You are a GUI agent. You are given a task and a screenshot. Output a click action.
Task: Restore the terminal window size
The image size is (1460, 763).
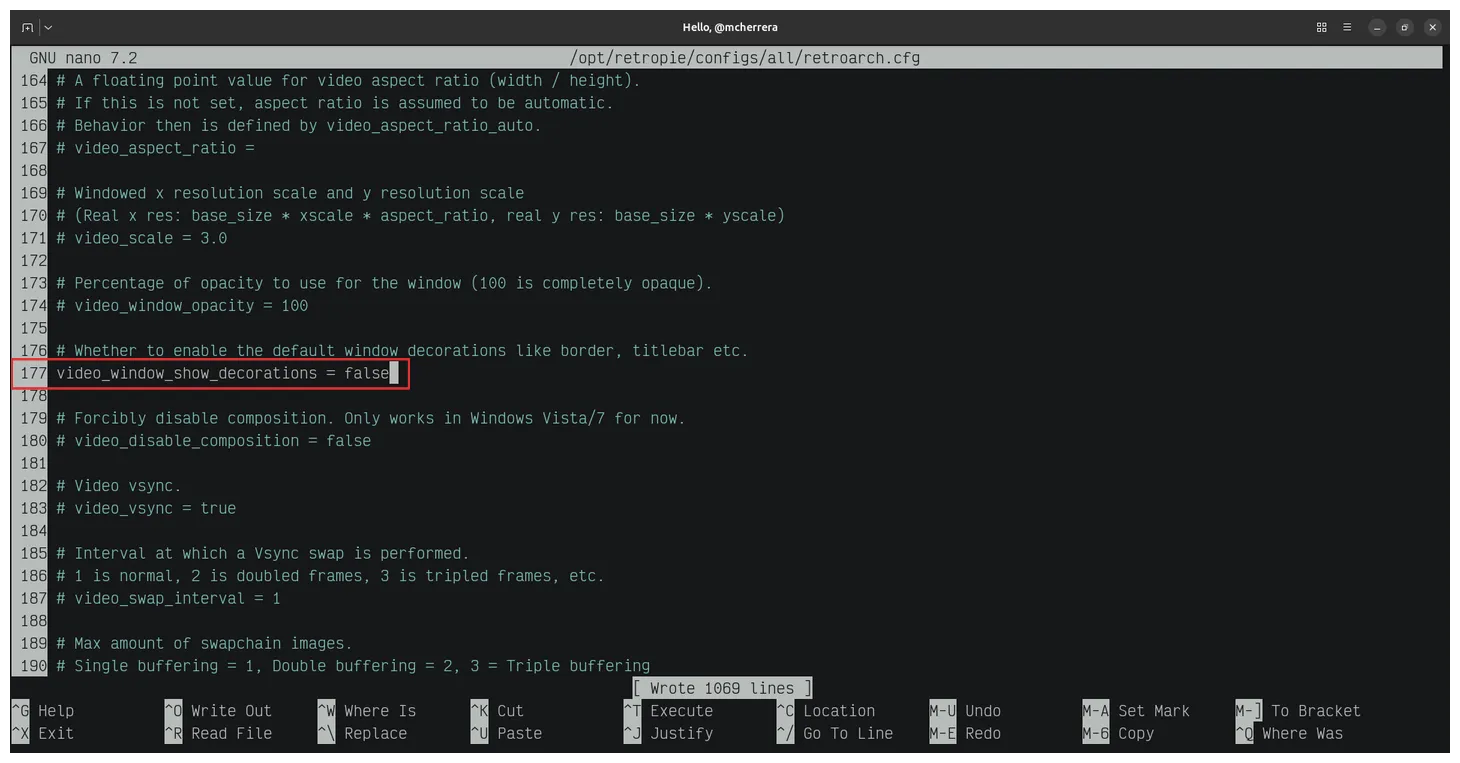[1404, 27]
